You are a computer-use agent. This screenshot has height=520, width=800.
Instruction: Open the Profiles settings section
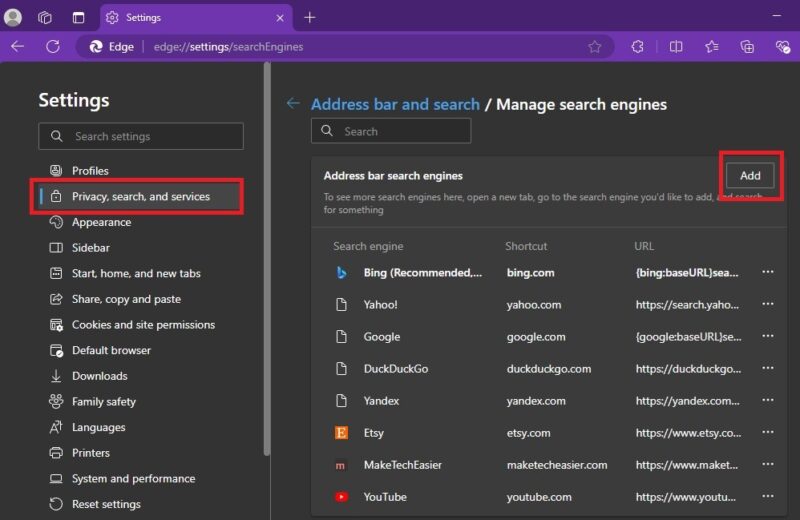pos(90,170)
